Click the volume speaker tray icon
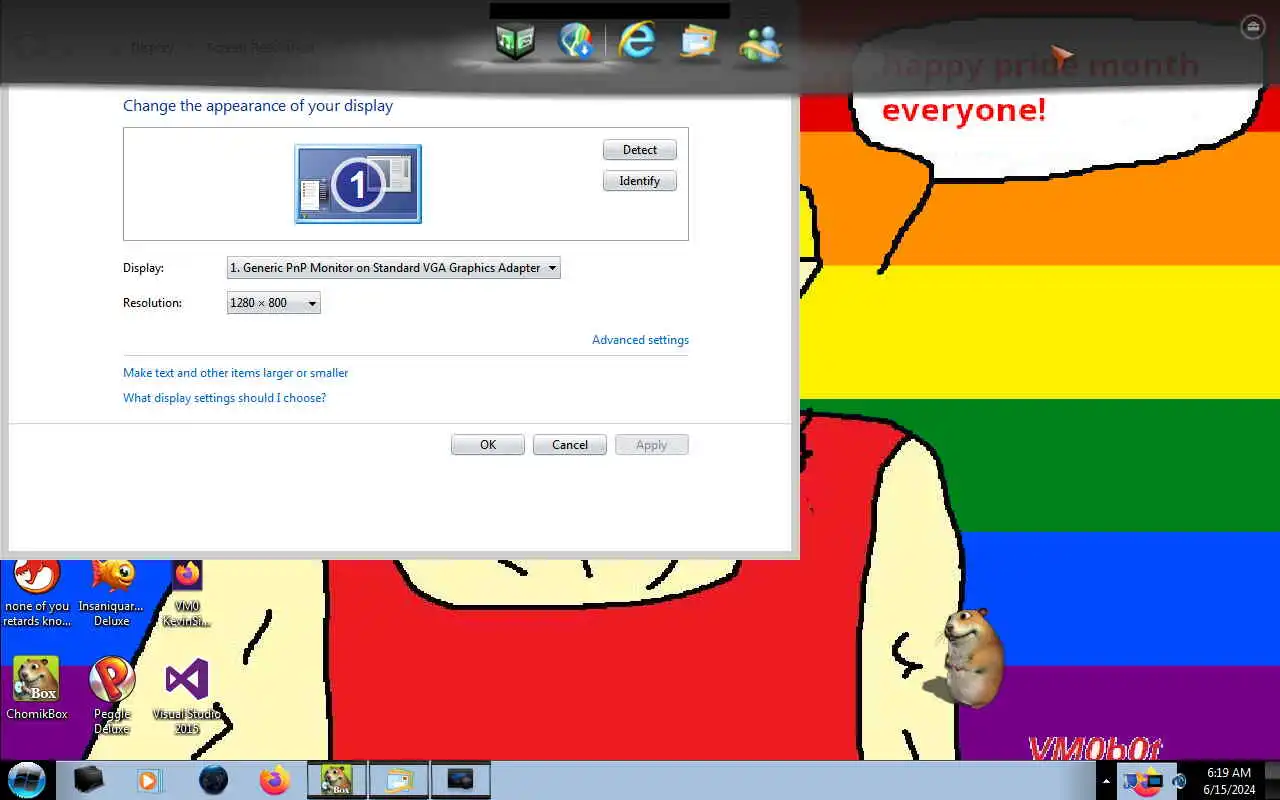1280x800 pixels. coord(1179,781)
